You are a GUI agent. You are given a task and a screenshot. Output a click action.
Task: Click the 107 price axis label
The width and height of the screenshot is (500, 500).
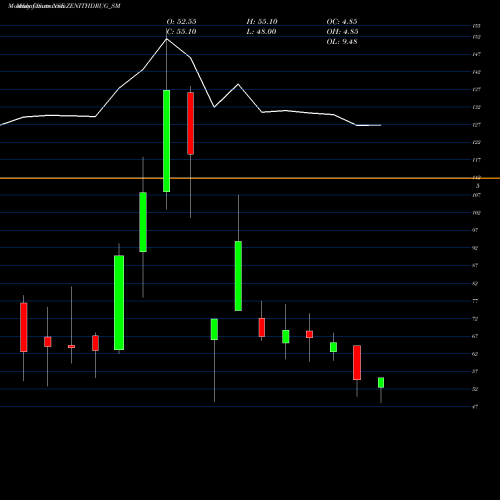476,195
